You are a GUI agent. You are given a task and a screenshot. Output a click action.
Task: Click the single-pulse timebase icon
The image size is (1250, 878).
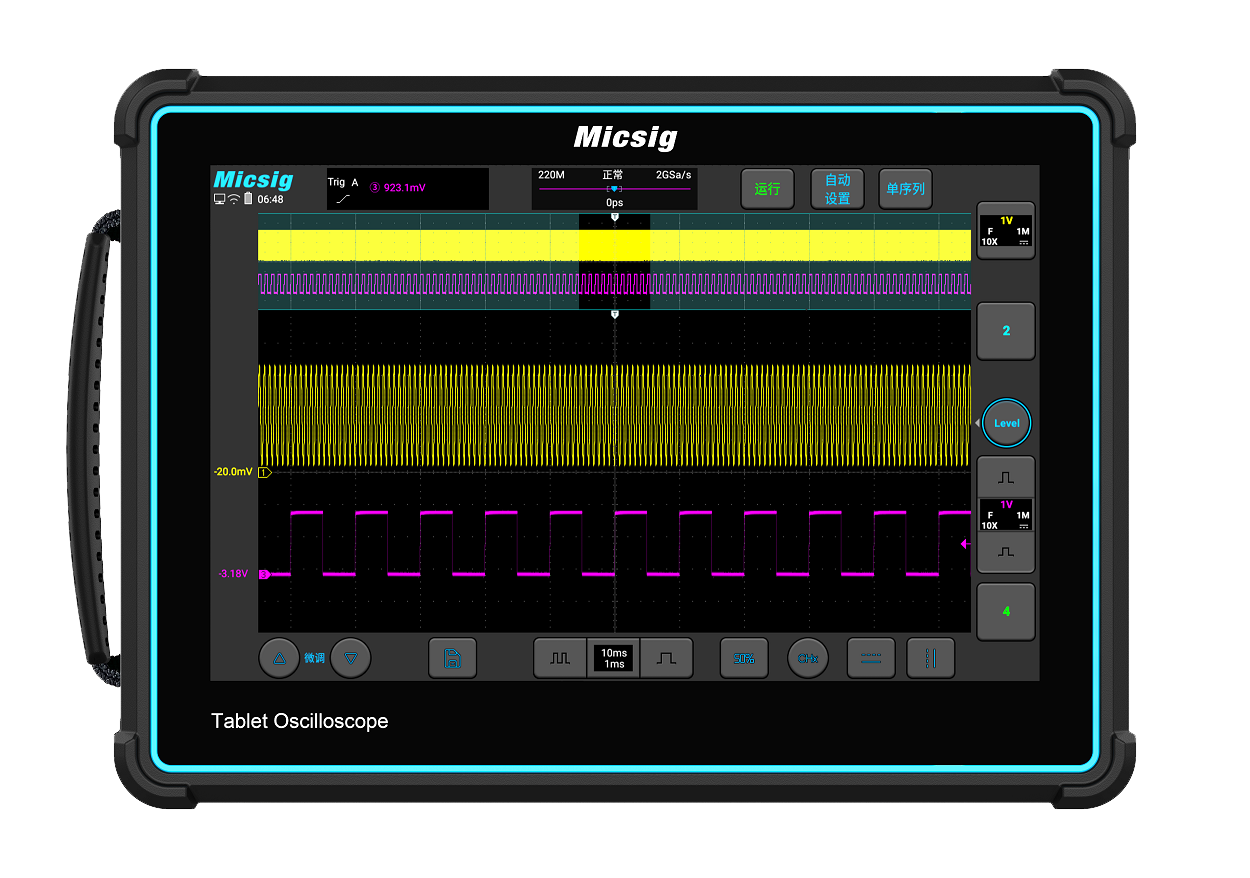pyautogui.click(x=666, y=658)
